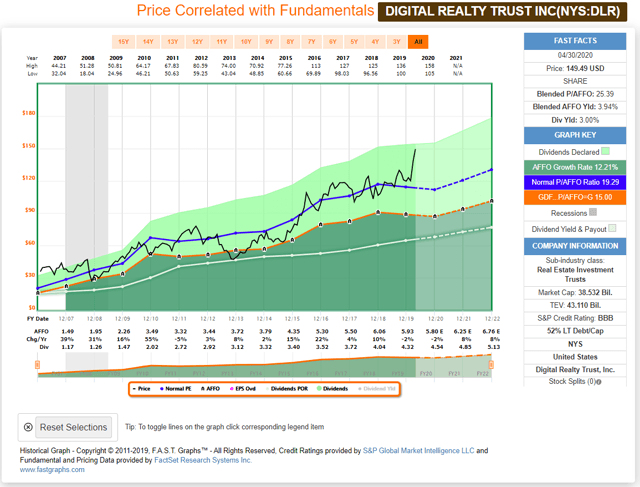The width and height of the screenshot is (640, 487).
Task: Click the FY20 label in range slider
Action: [426, 374]
